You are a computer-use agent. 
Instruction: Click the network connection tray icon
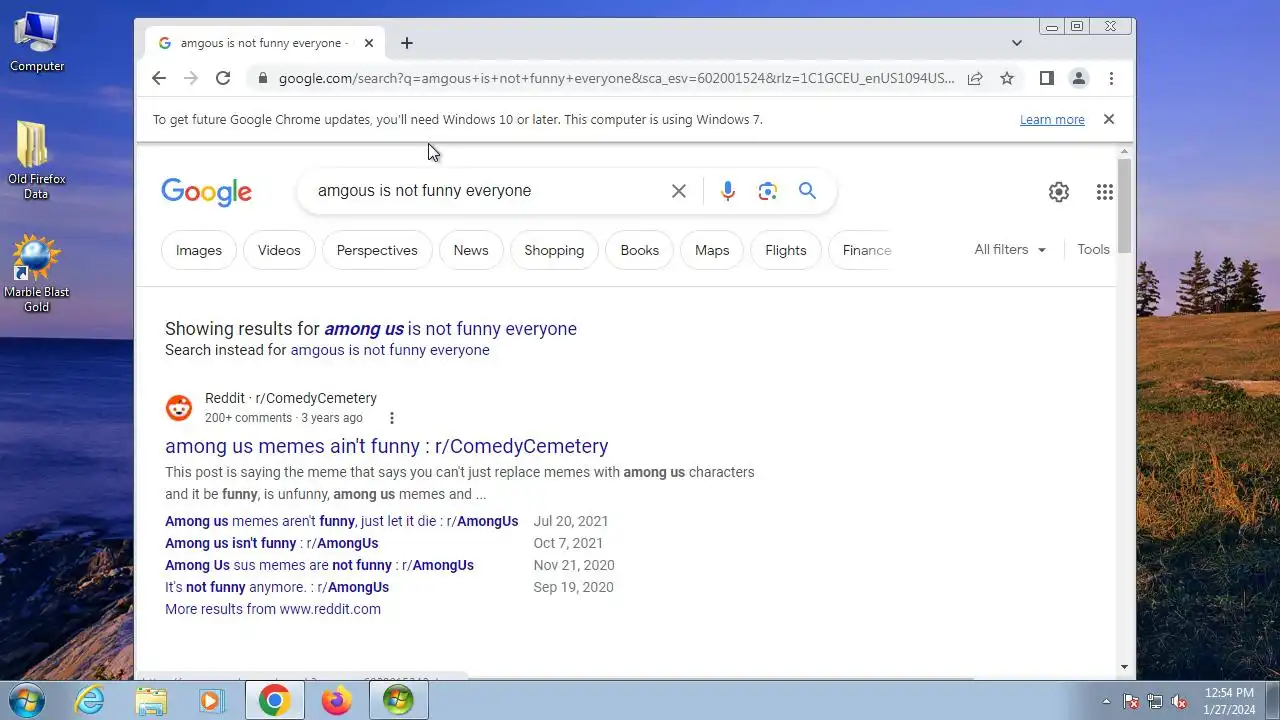(x=1155, y=702)
